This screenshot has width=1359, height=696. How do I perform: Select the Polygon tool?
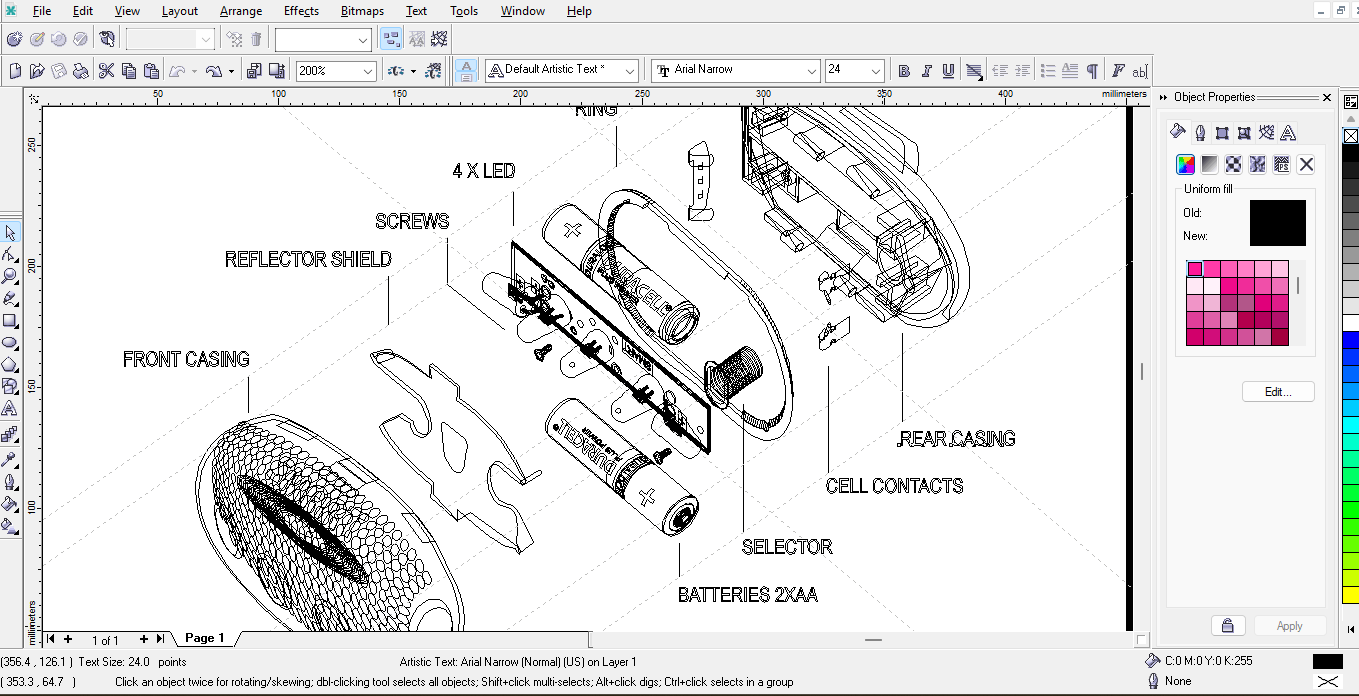tap(10, 365)
